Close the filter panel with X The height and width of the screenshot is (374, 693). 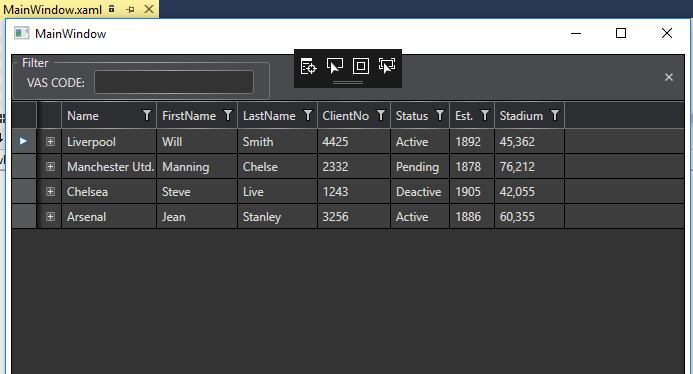(669, 77)
